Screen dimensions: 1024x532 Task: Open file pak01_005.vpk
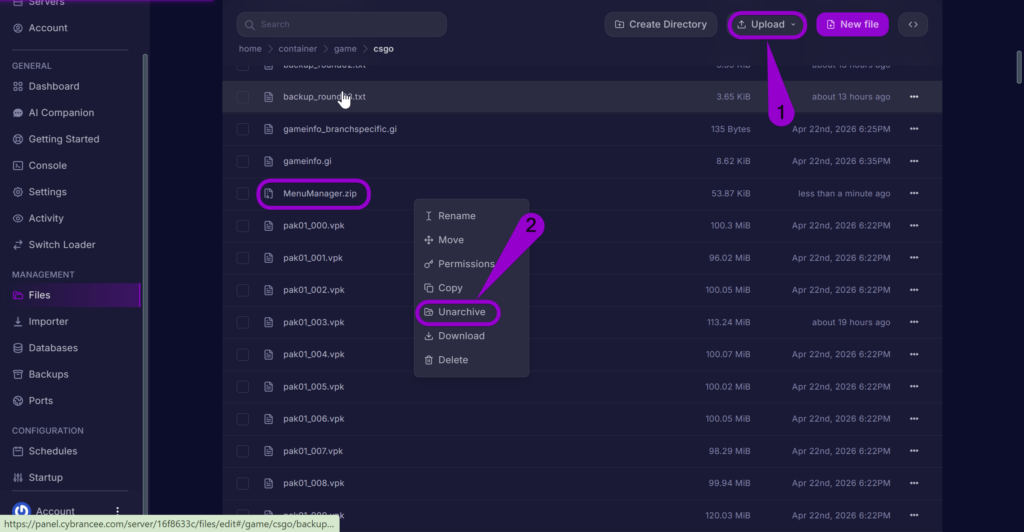tap(313, 387)
